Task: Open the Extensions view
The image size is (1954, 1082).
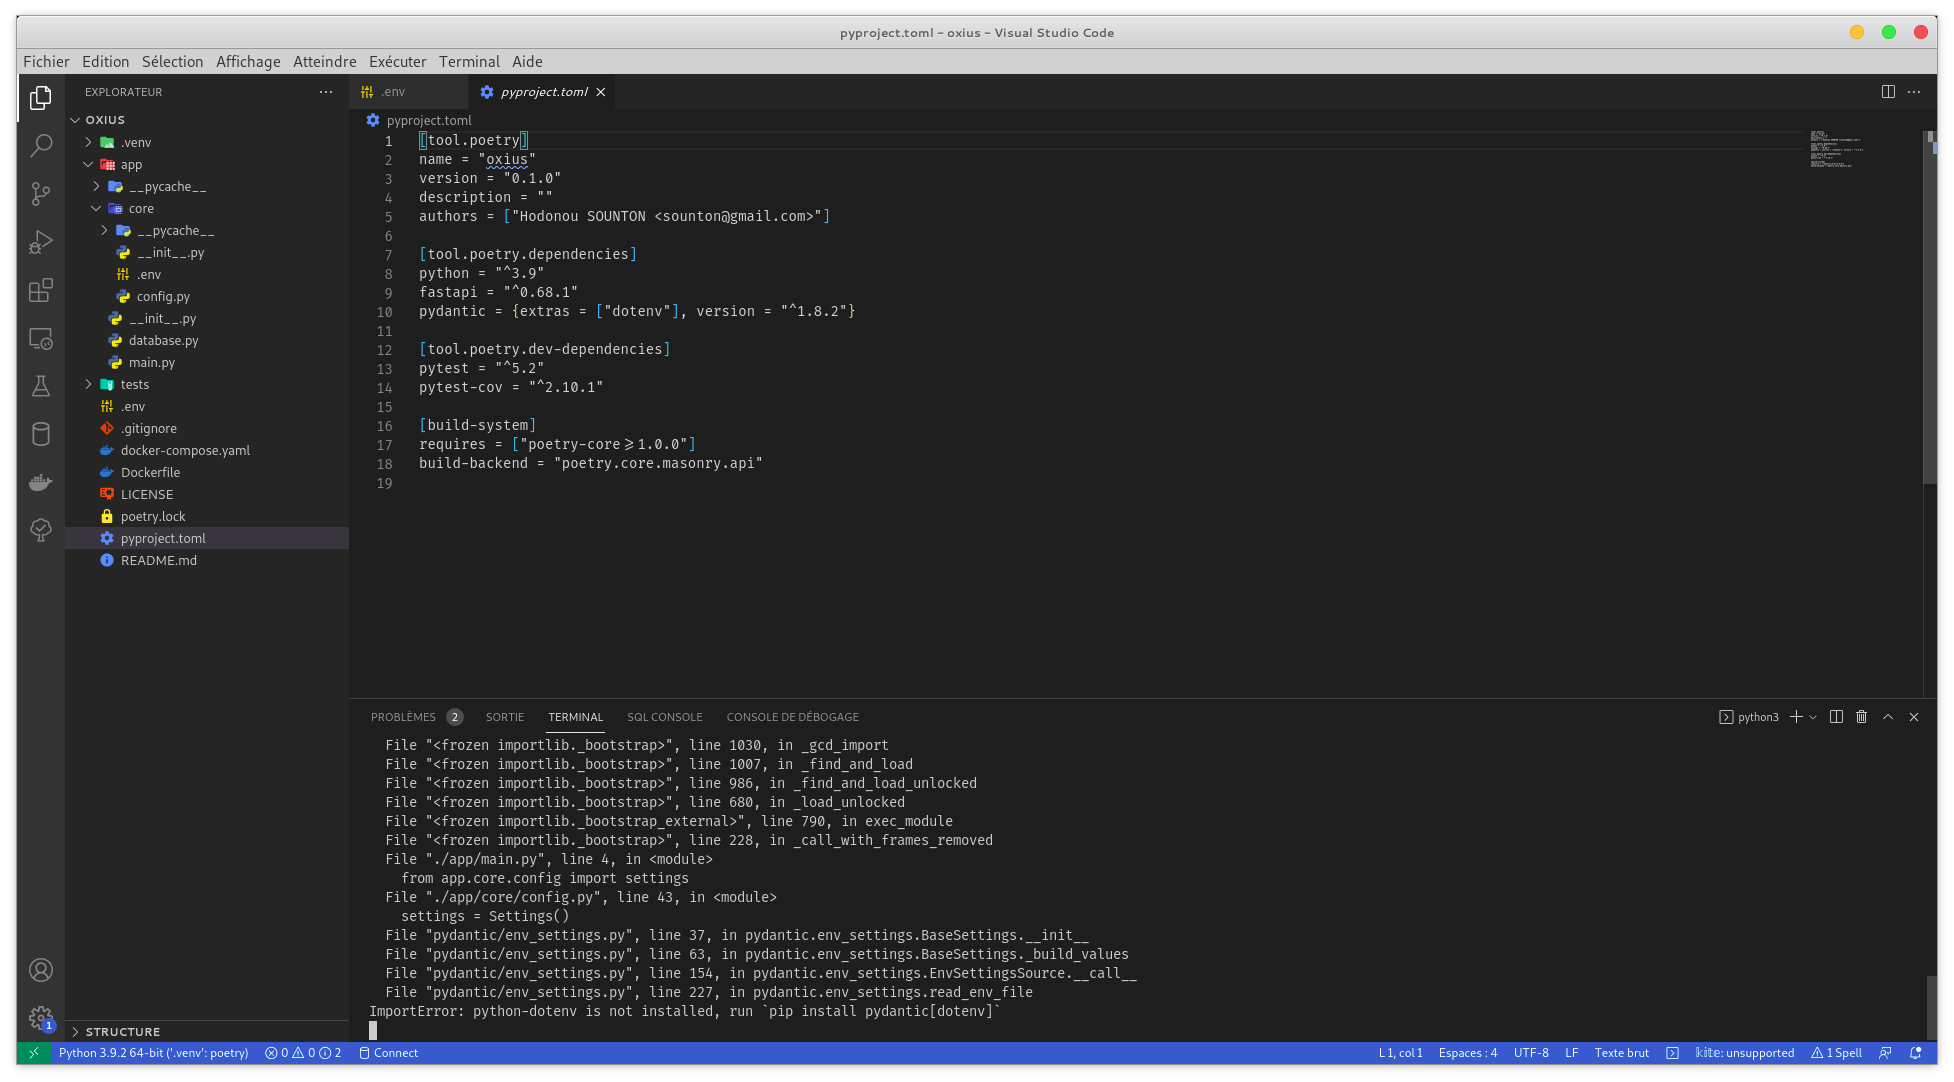Action: 41,291
